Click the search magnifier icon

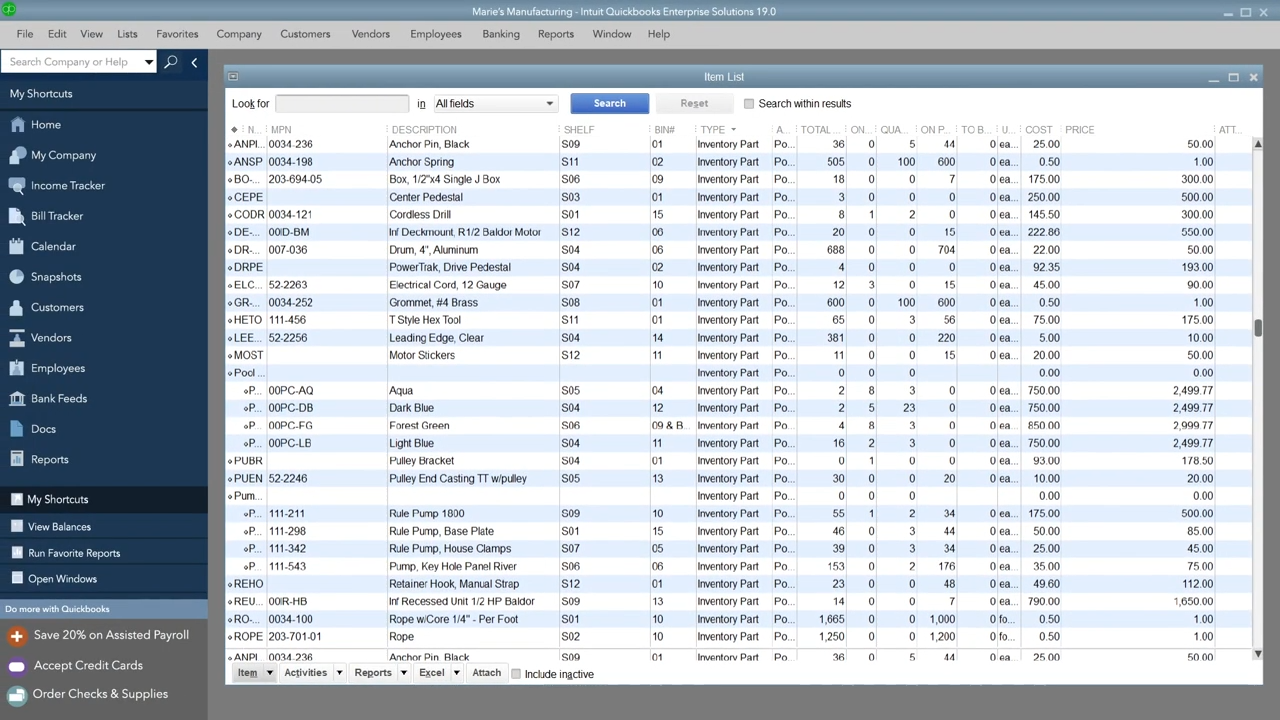(171, 62)
